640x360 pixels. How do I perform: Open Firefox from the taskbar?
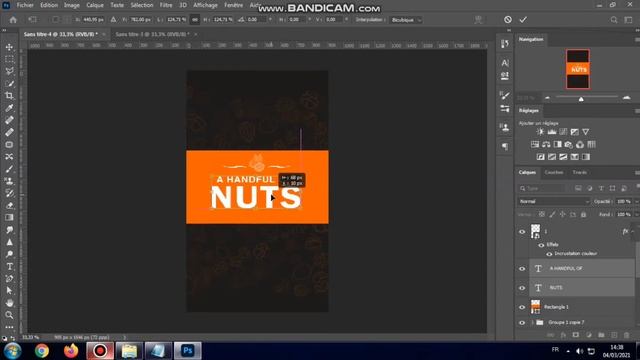tap(71, 351)
